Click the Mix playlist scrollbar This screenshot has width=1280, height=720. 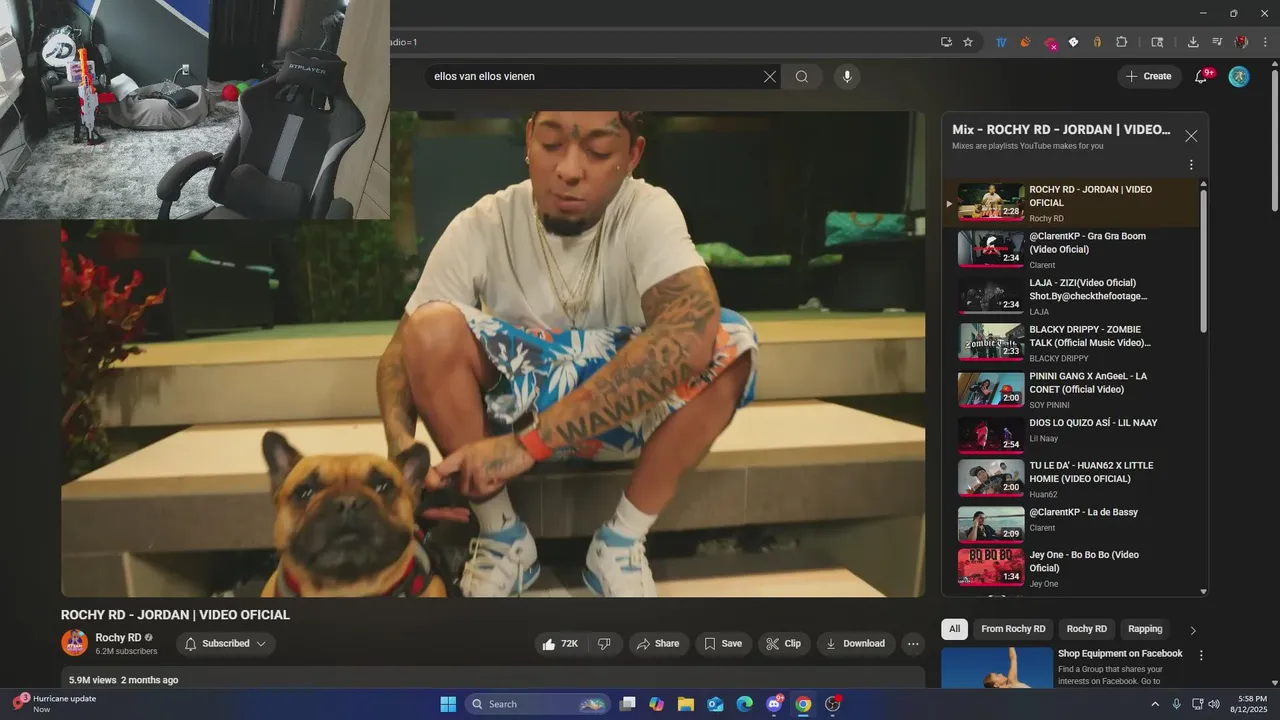(1204, 260)
